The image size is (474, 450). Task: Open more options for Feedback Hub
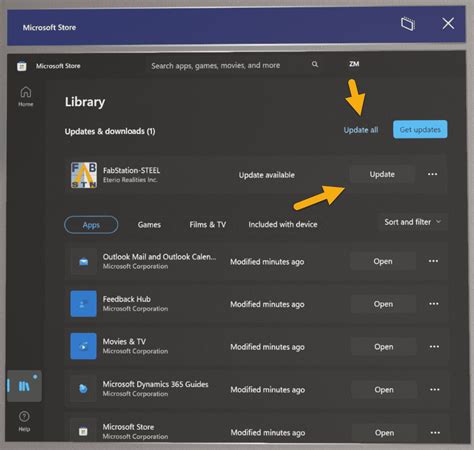coord(434,304)
